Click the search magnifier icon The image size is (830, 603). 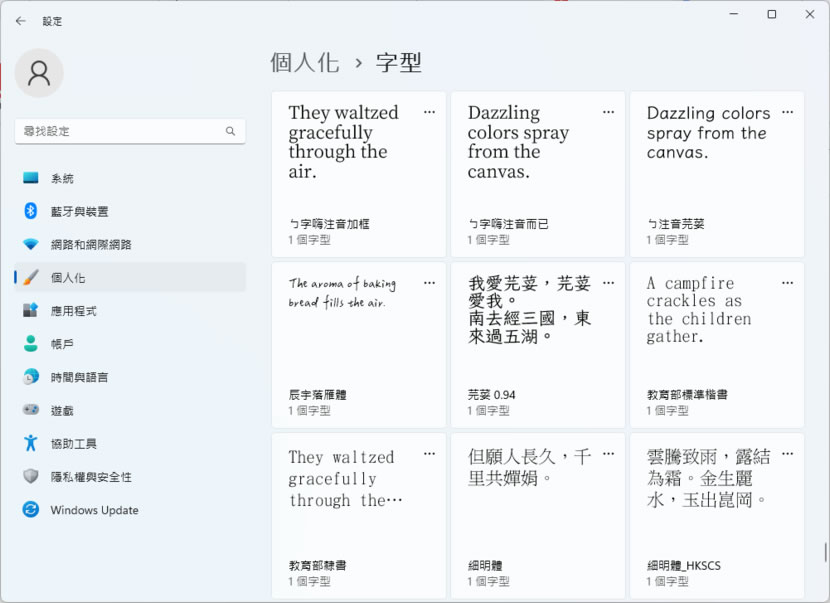(x=230, y=131)
